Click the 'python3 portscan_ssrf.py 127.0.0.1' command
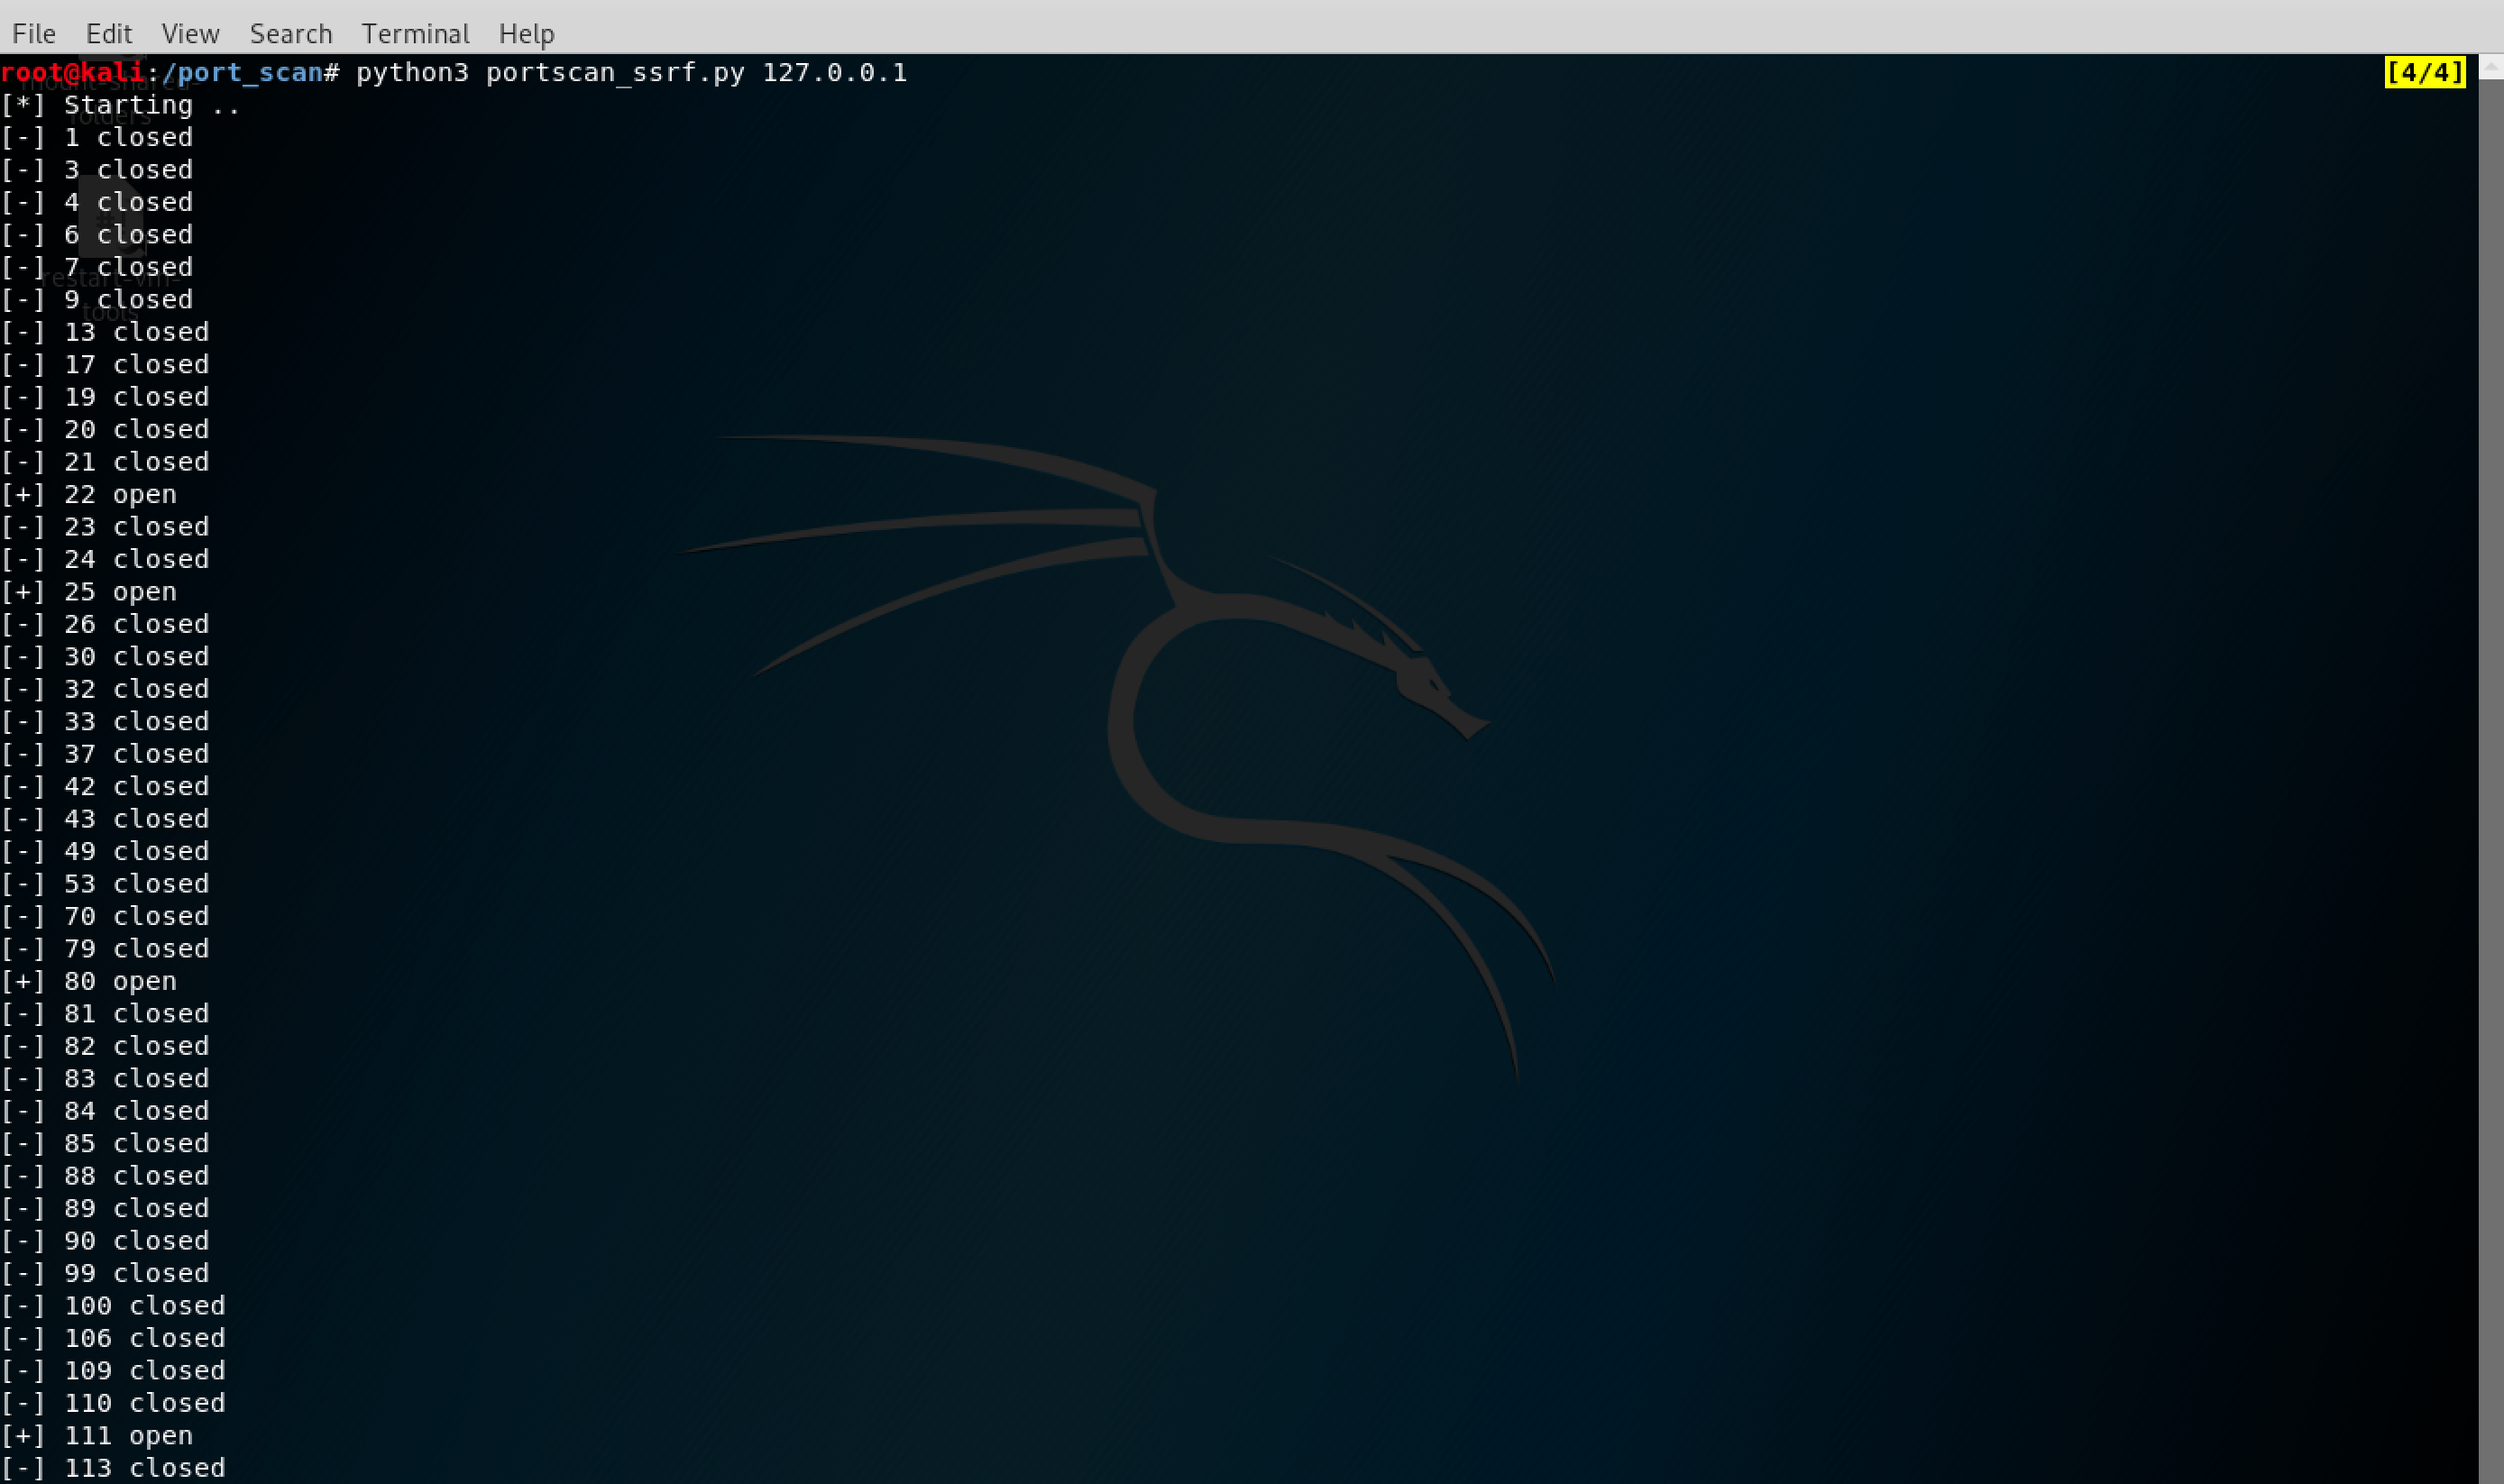Image resolution: width=2504 pixels, height=1484 pixels. (x=632, y=73)
